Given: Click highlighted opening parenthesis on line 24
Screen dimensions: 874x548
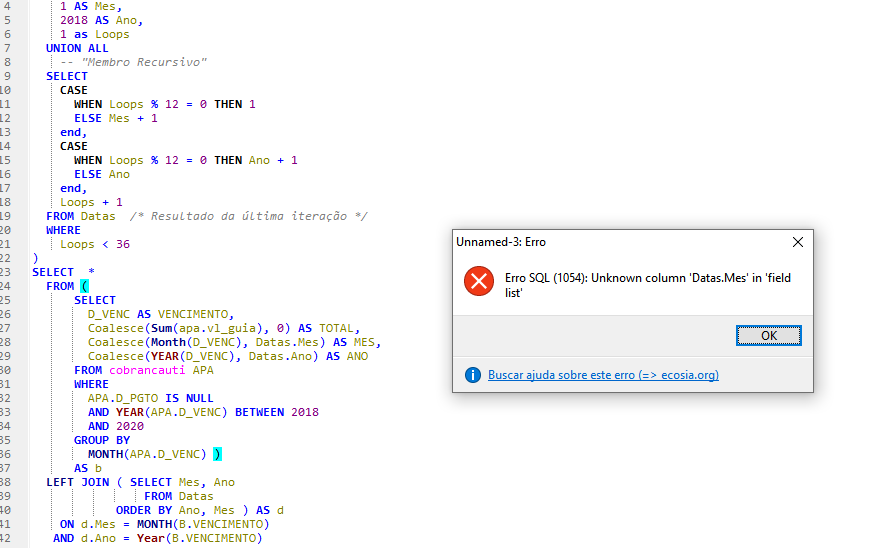Looking at the screenshot, I should 84,287.
